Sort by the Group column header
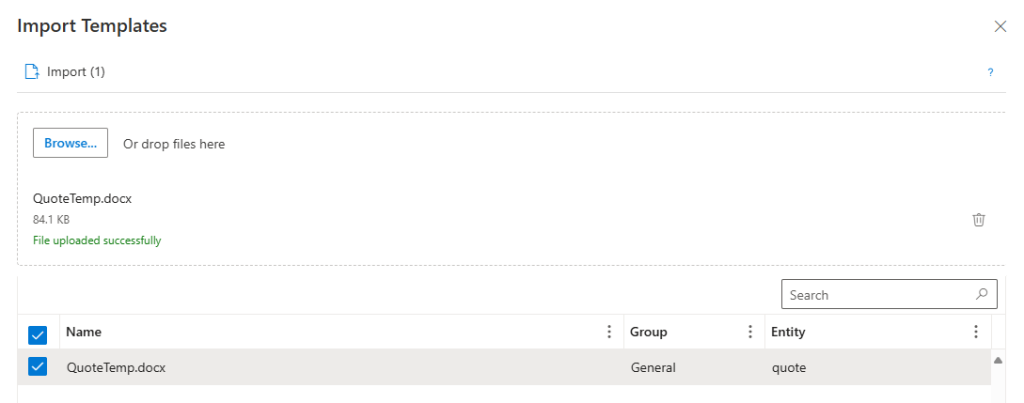The height and width of the screenshot is (403, 1024). point(648,332)
